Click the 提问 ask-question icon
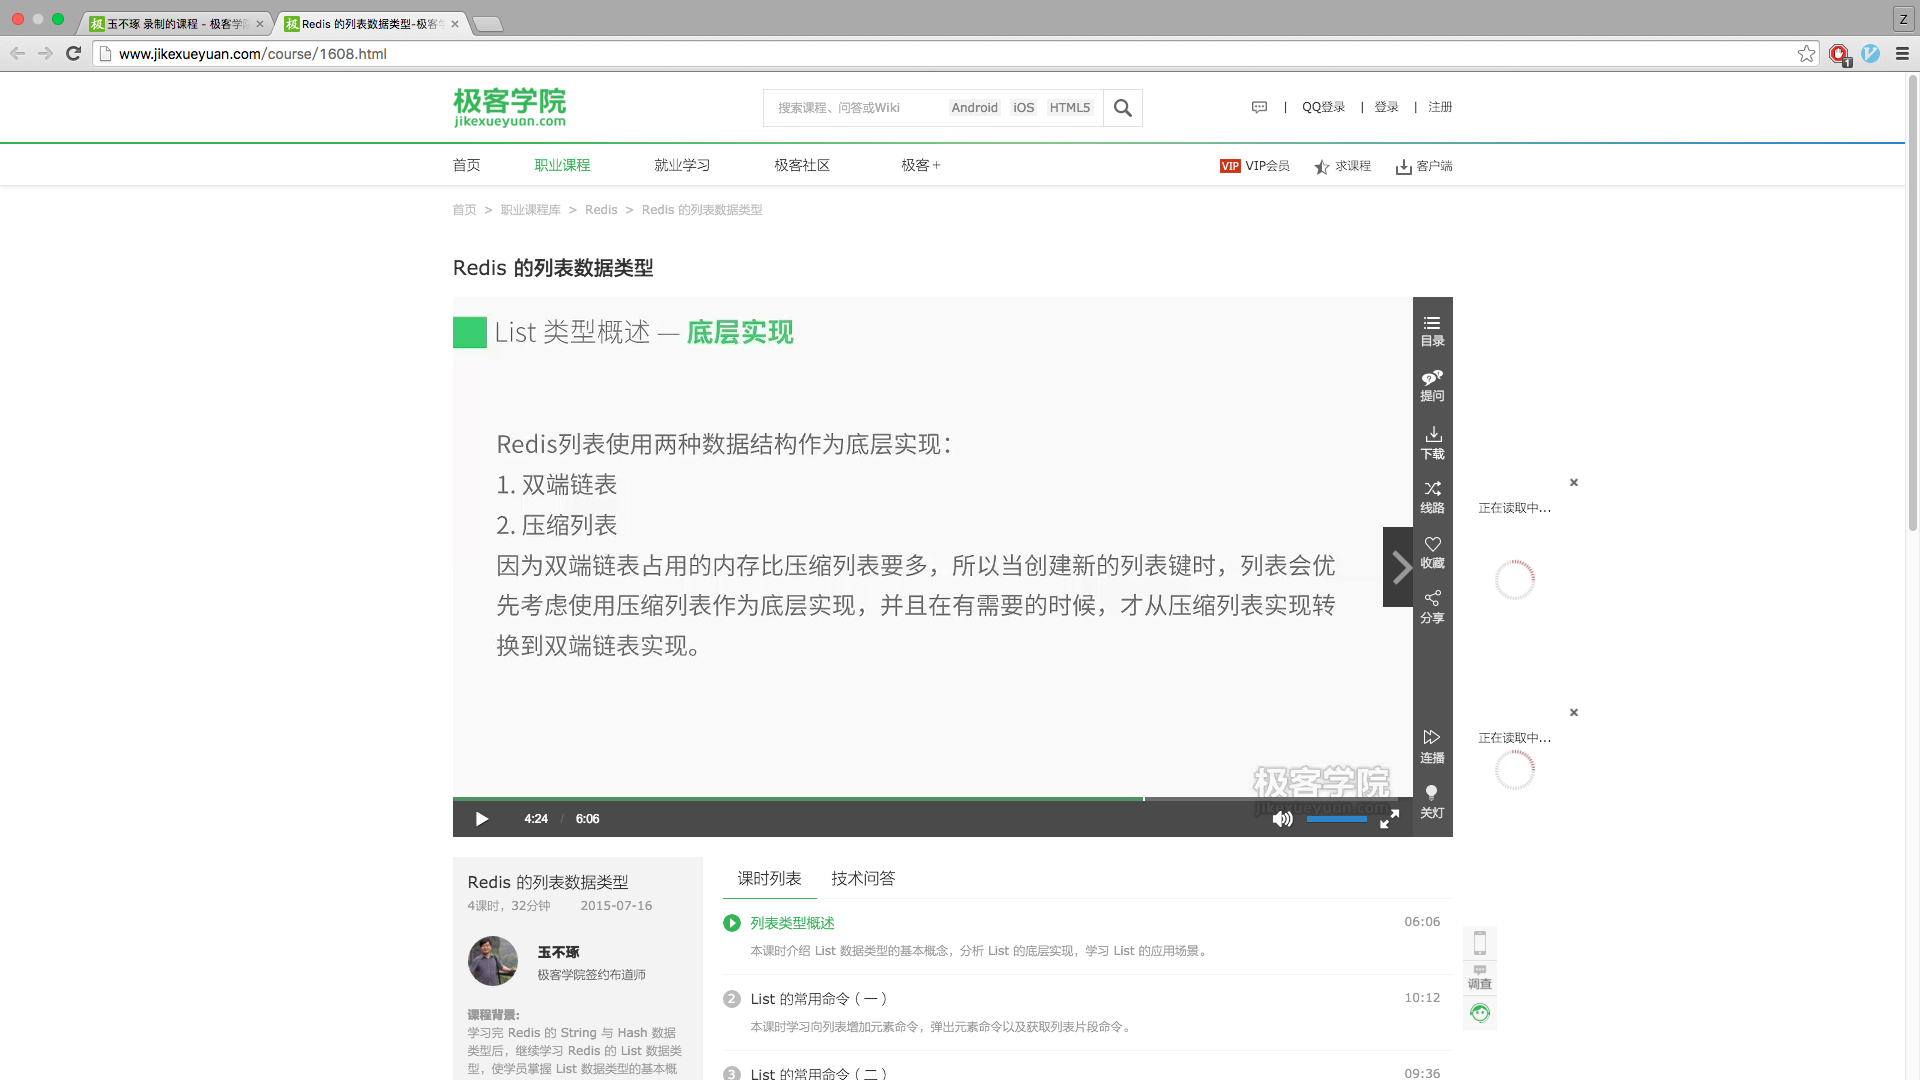This screenshot has width=1920, height=1080. coord(1432,385)
